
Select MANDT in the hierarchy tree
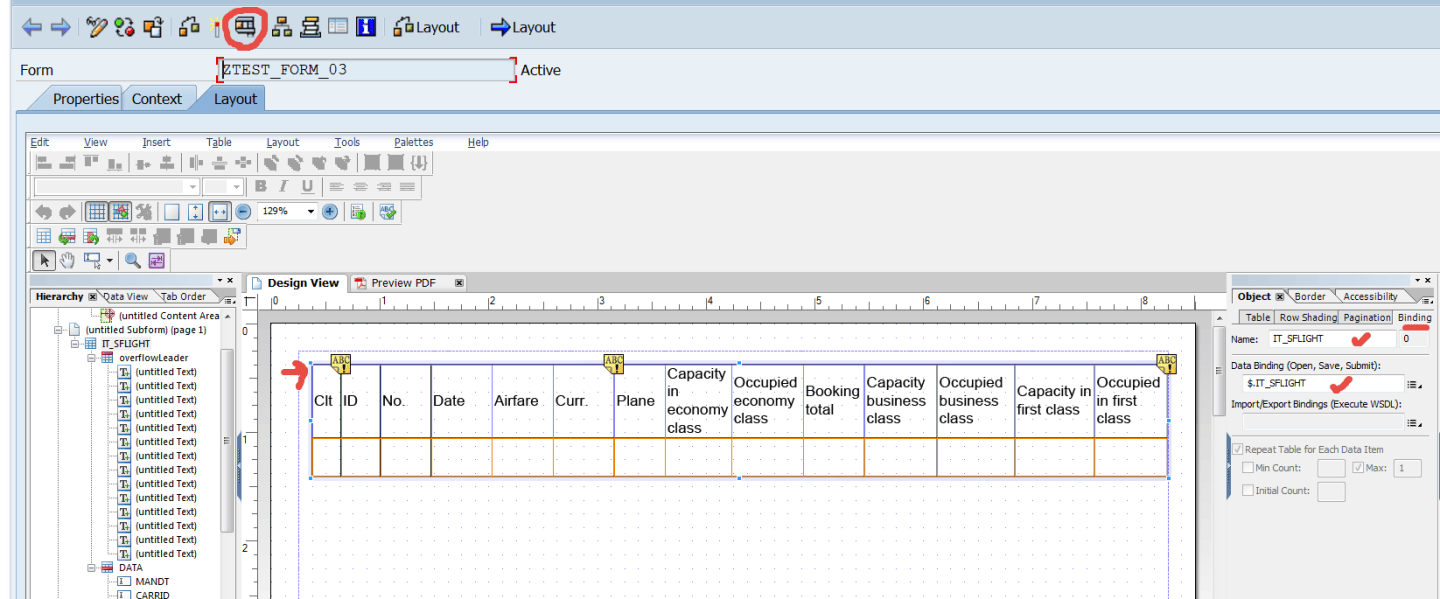(152, 582)
